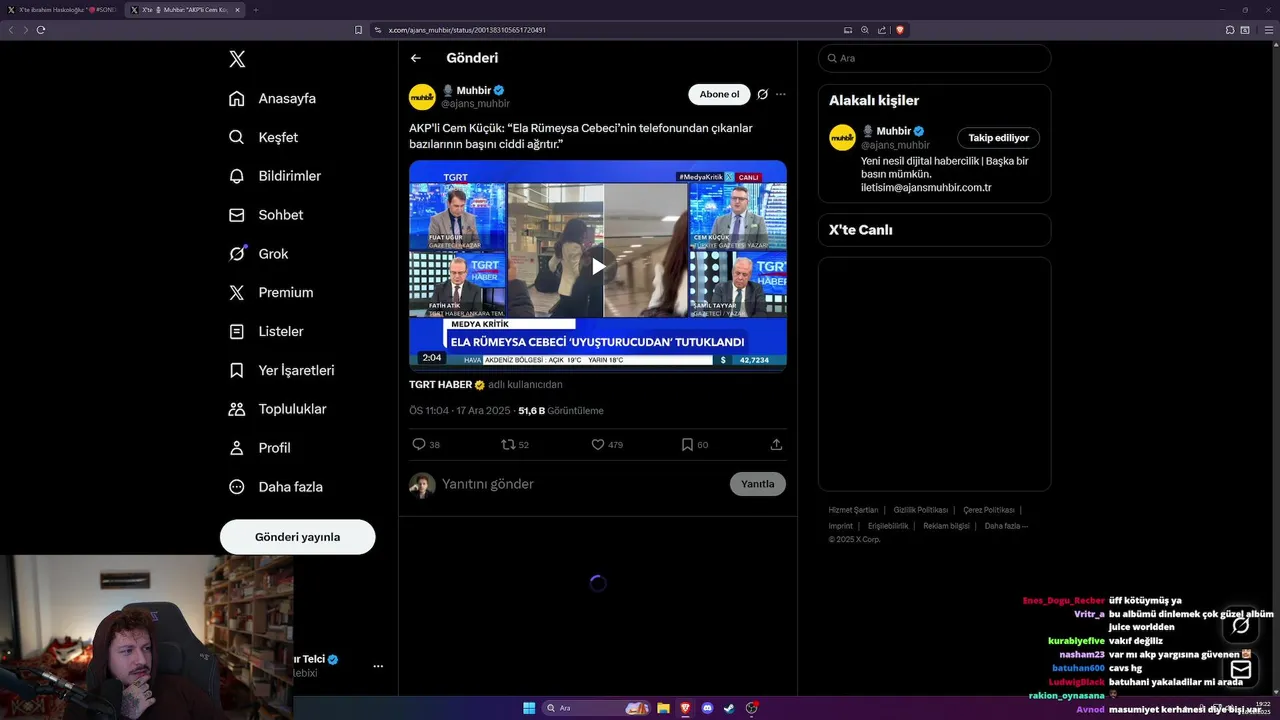Open Premium from the sidebar
The width and height of the screenshot is (1280, 720).
(x=270, y=293)
